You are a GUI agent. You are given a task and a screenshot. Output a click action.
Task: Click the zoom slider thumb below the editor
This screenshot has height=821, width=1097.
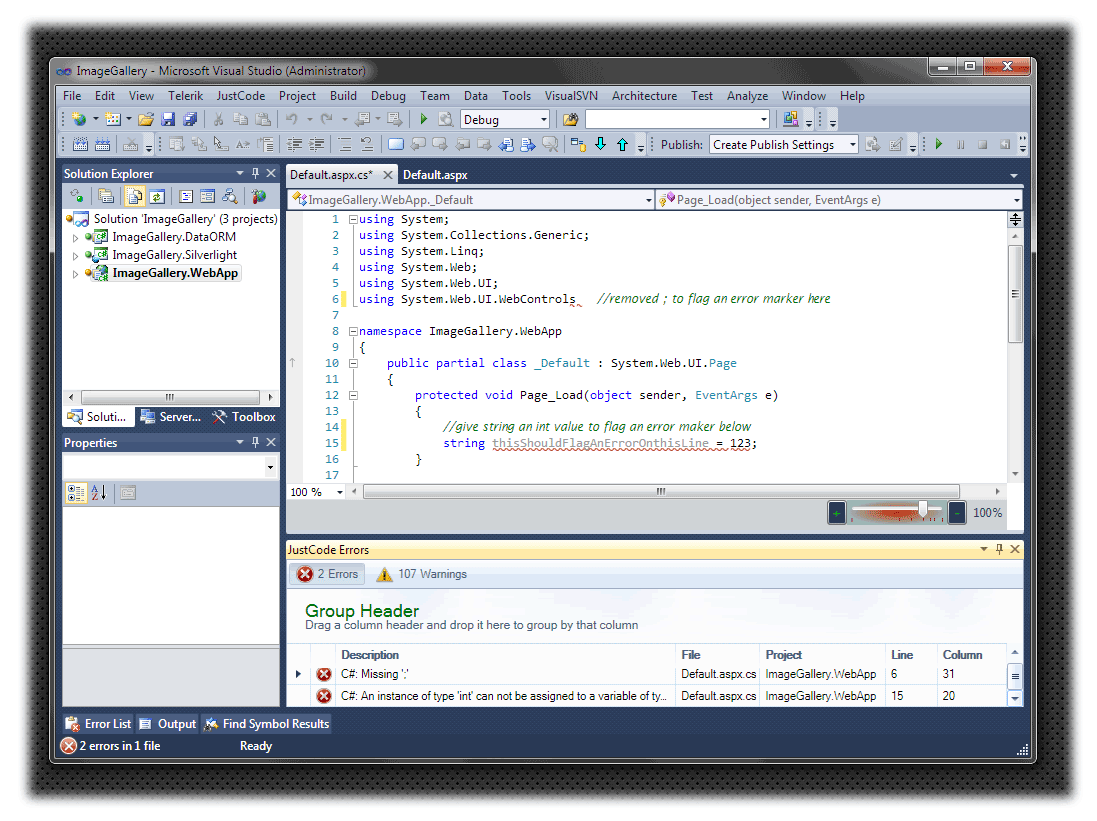click(922, 510)
